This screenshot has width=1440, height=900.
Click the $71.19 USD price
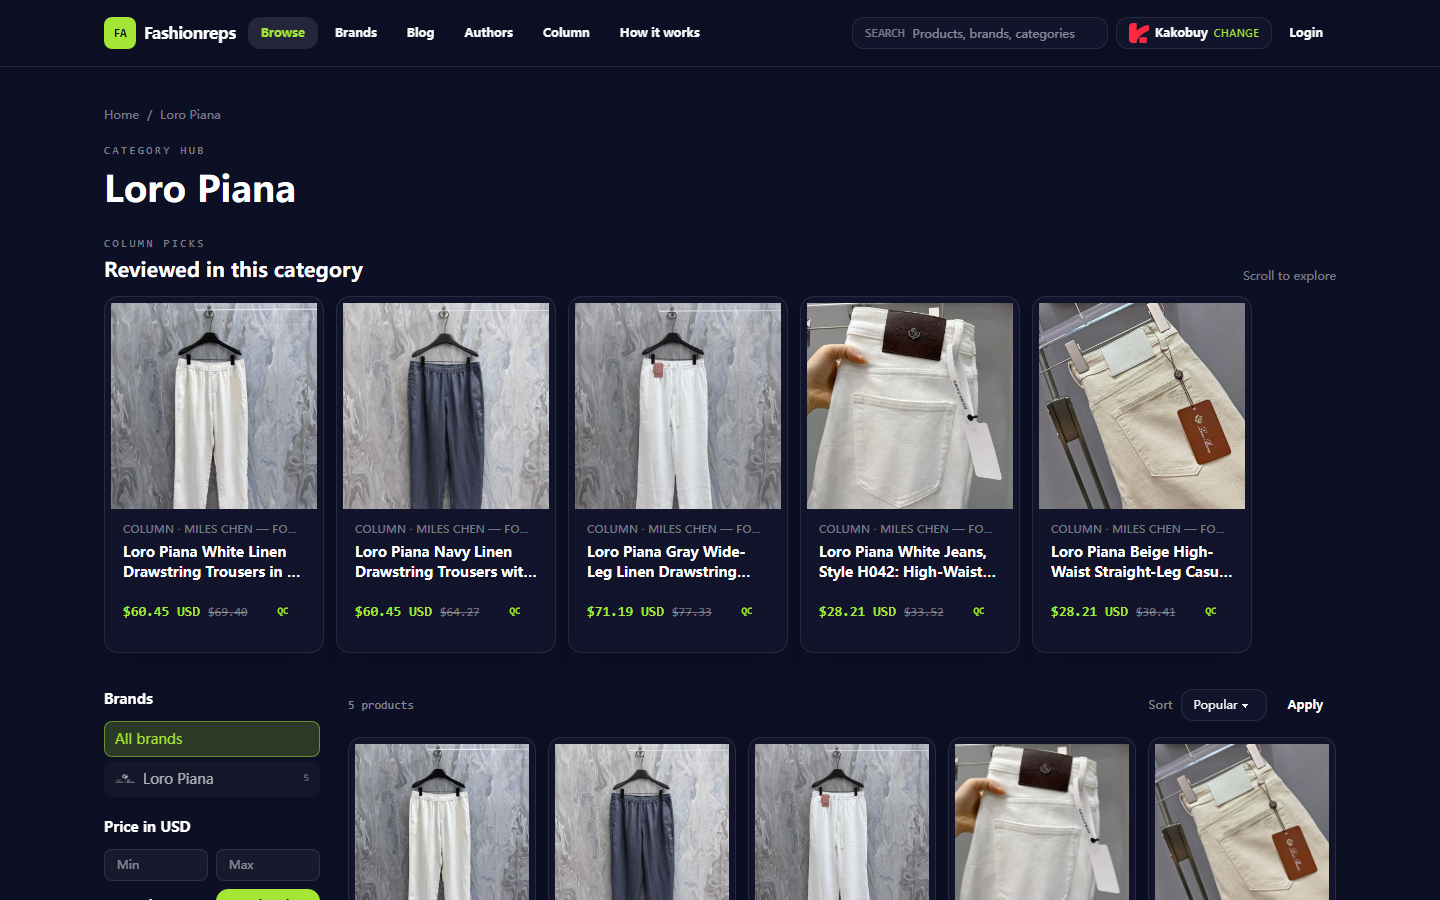[x=625, y=611]
